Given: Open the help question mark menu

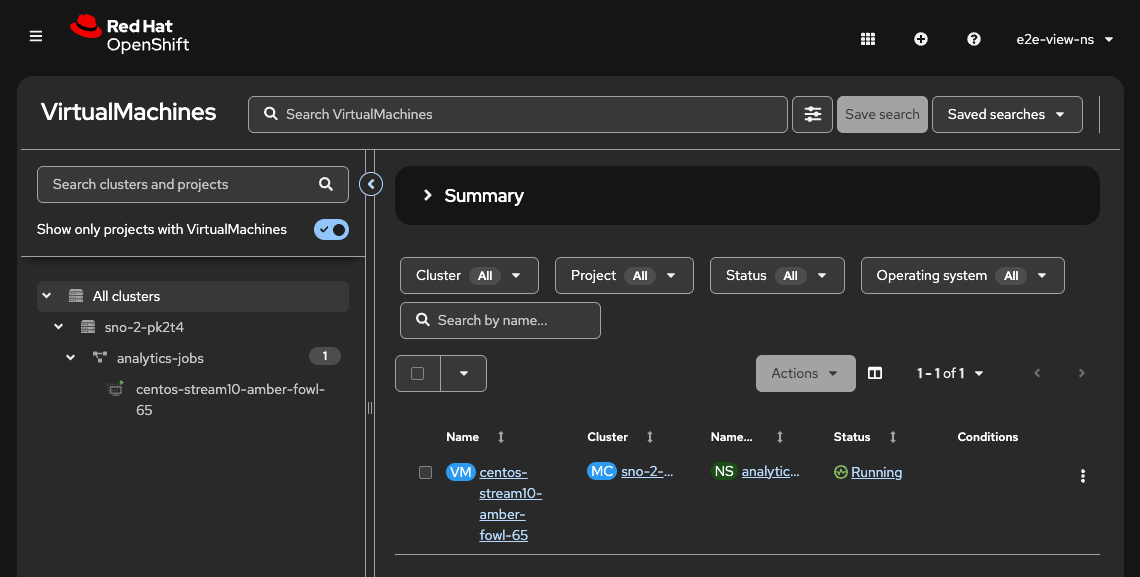Looking at the screenshot, I should [x=974, y=39].
